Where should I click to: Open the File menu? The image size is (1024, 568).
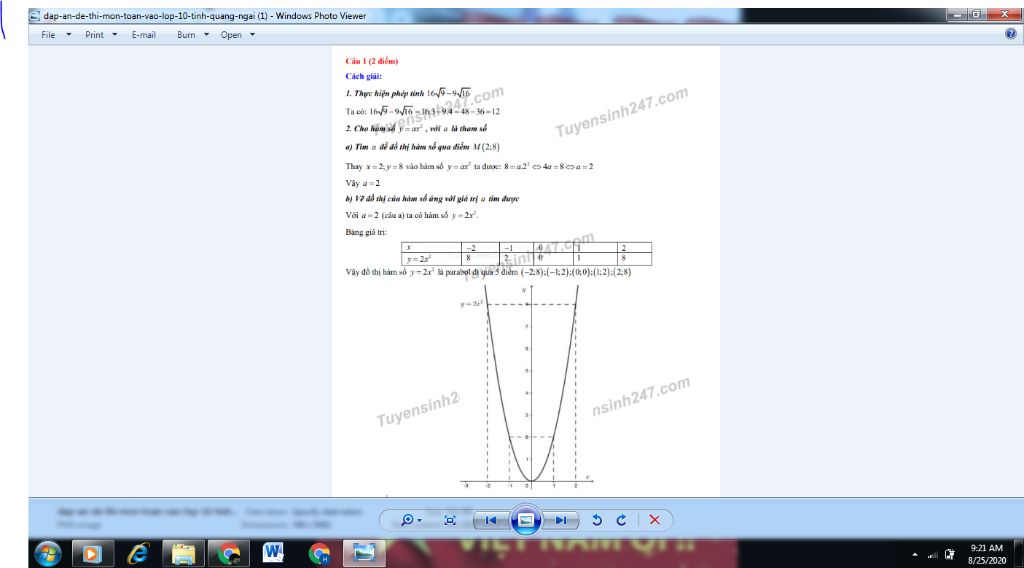point(48,35)
